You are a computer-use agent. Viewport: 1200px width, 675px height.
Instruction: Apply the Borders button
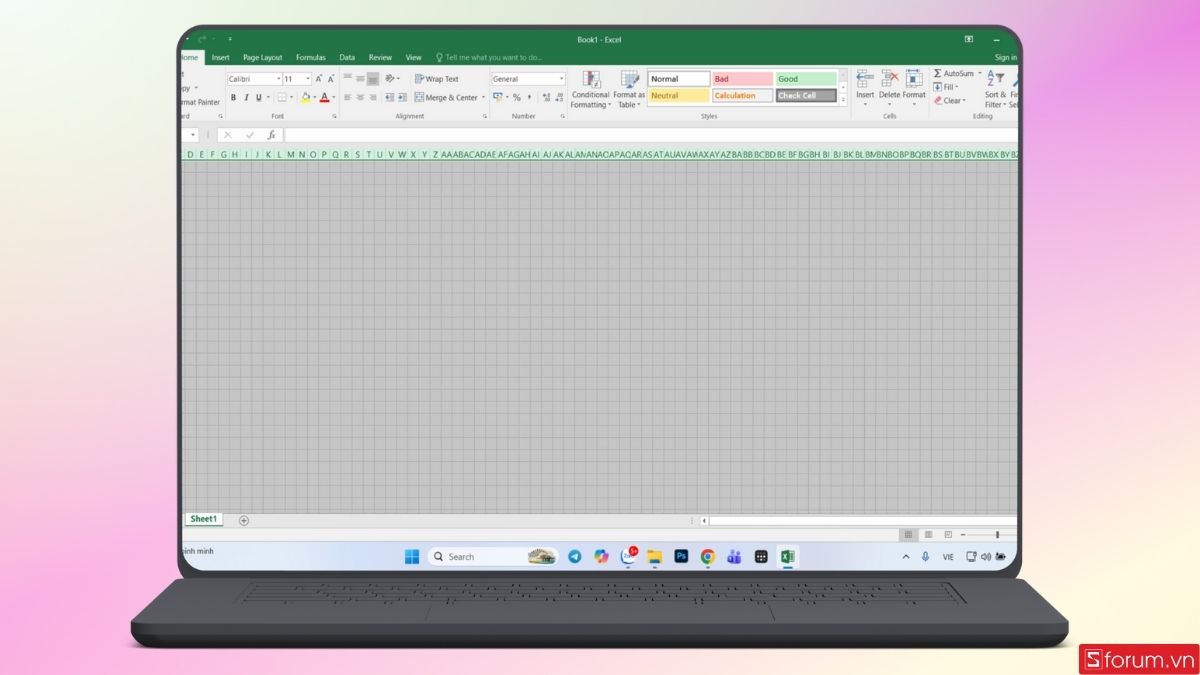click(x=282, y=98)
